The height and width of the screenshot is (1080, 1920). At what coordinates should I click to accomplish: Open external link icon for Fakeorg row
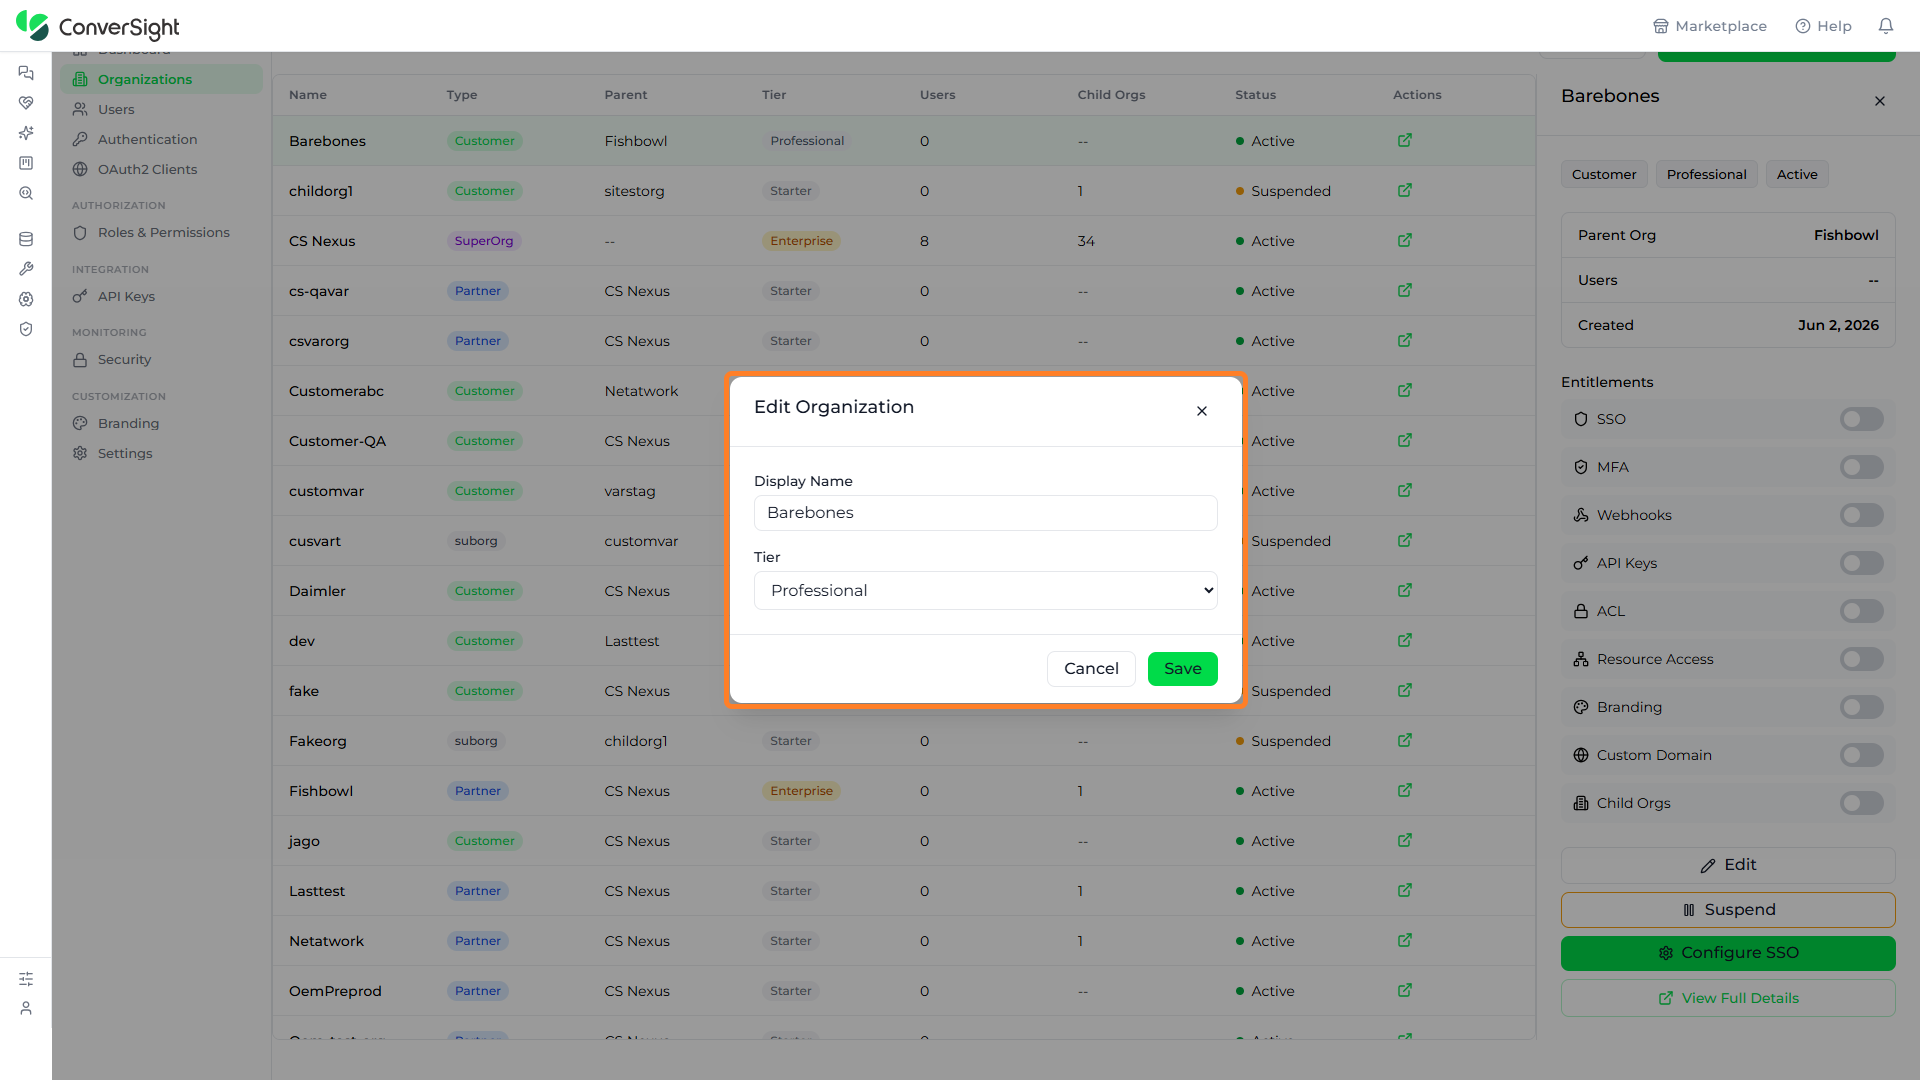(x=1404, y=740)
